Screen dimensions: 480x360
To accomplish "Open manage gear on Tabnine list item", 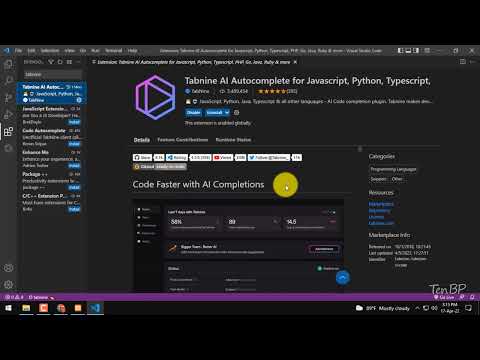I will tap(79, 100).
